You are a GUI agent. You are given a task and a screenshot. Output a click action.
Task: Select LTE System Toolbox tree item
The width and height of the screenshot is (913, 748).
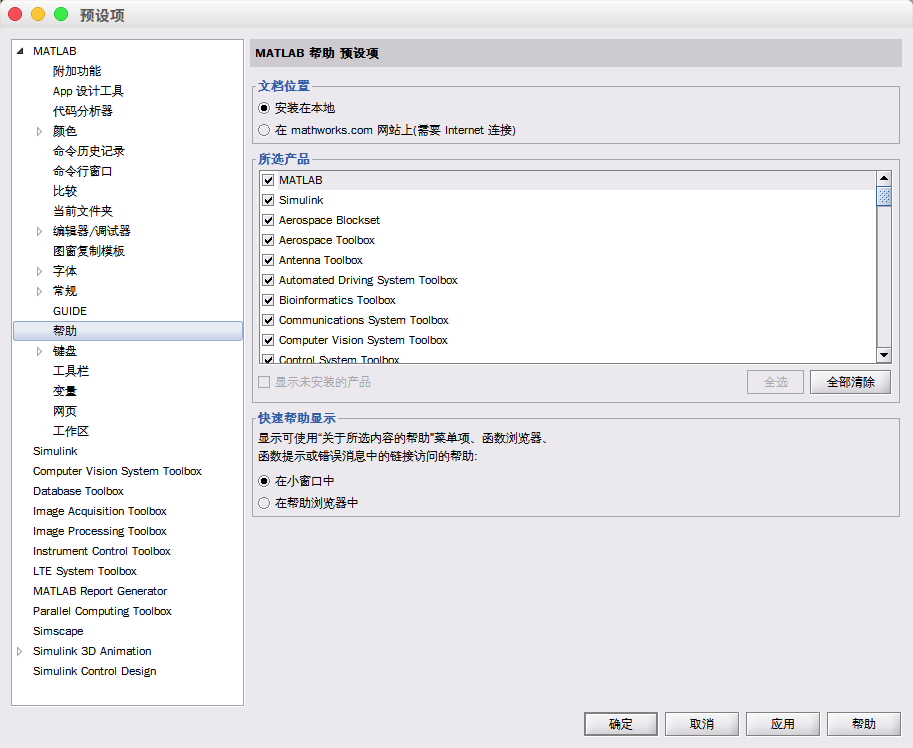pos(84,572)
